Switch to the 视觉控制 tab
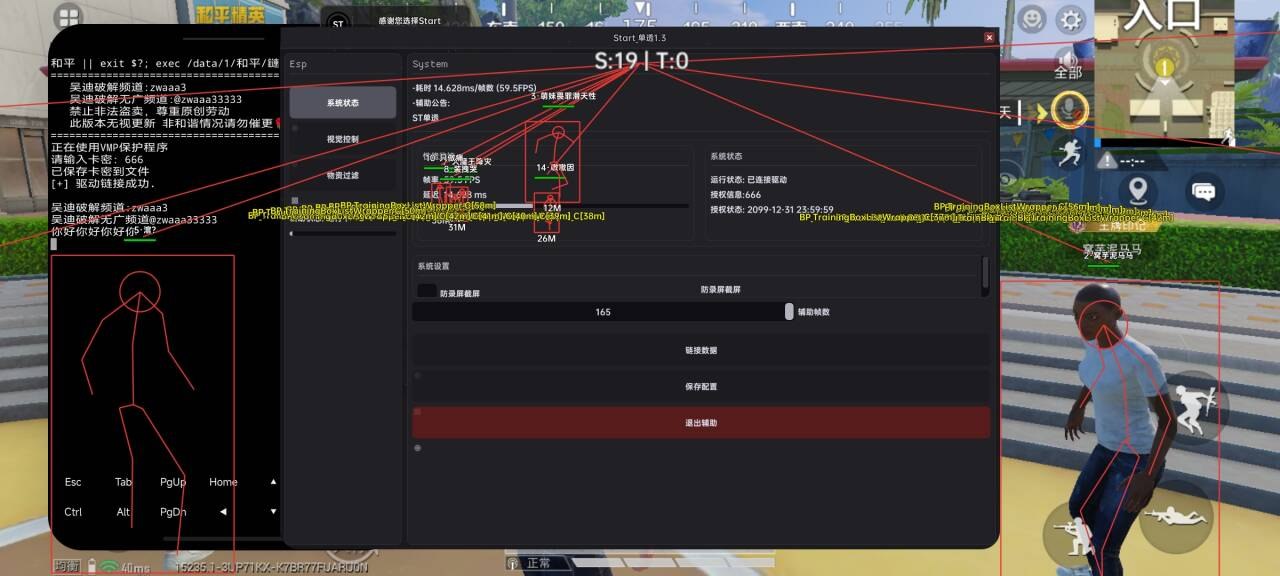This screenshot has height=576, width=1280. (343, 139)
